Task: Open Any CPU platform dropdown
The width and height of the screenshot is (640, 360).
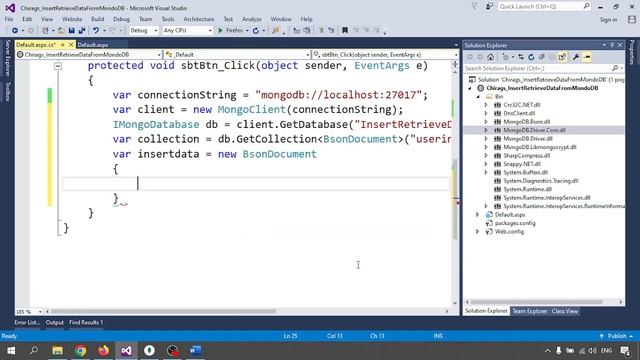Action: 187,31
